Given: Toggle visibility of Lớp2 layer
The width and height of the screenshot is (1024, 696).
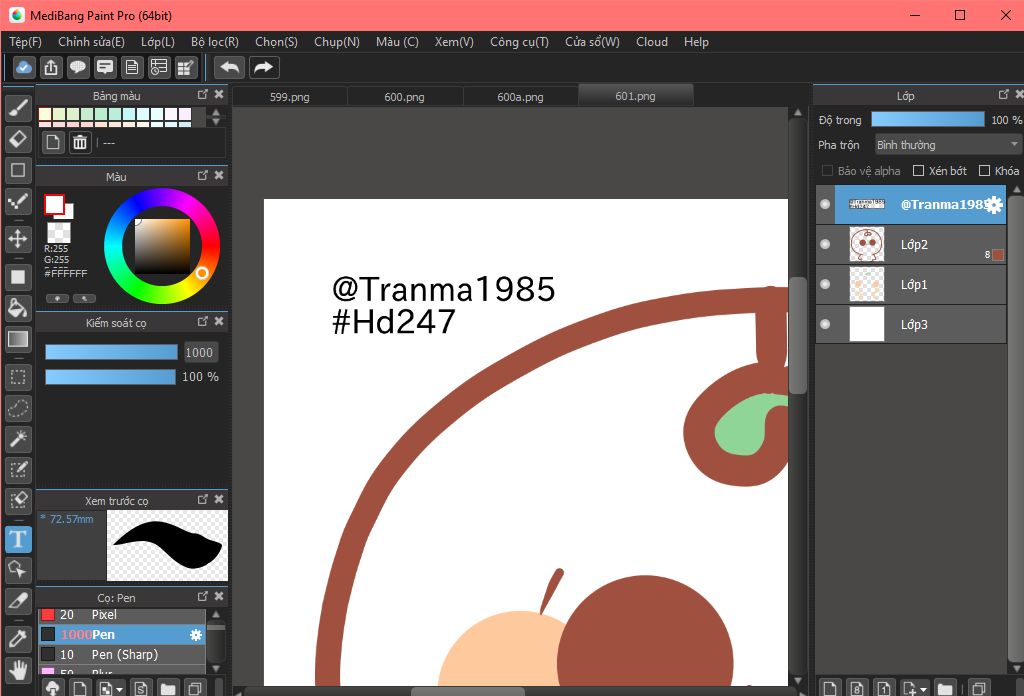Looking at the screenshot, I should coord(825,244).
